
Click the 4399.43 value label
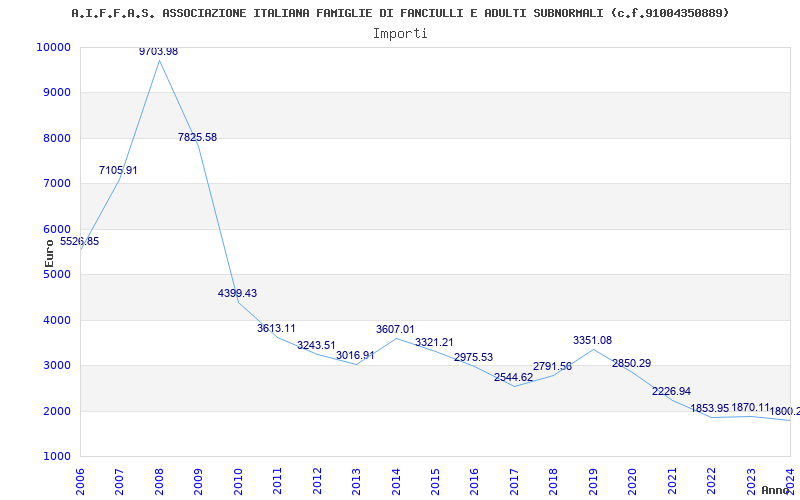click(x=237, y=293)
